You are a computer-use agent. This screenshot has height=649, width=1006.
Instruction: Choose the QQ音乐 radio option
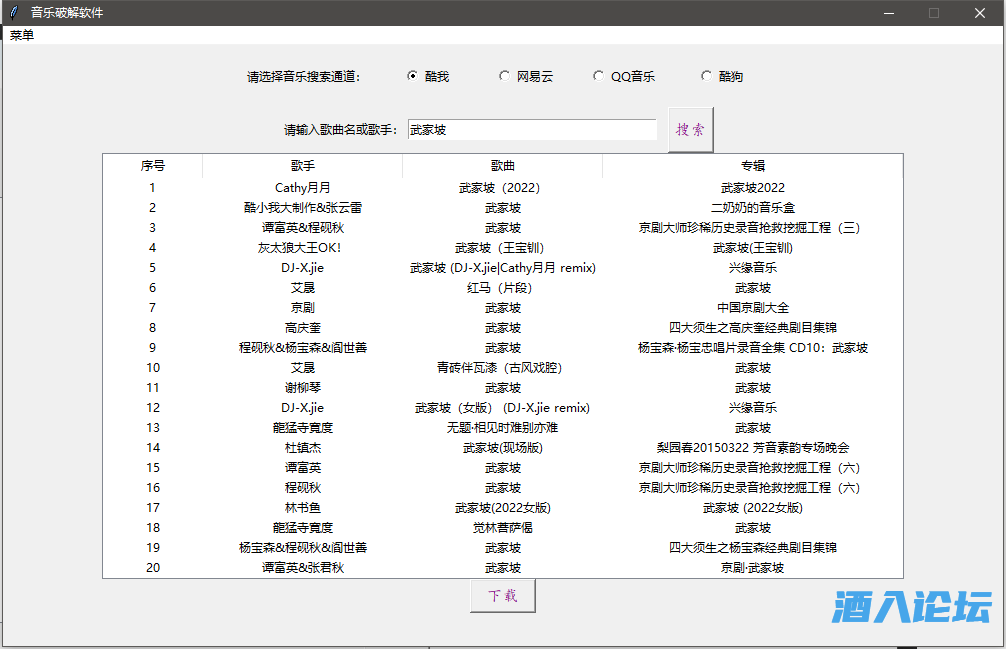[x=598, y=76]
